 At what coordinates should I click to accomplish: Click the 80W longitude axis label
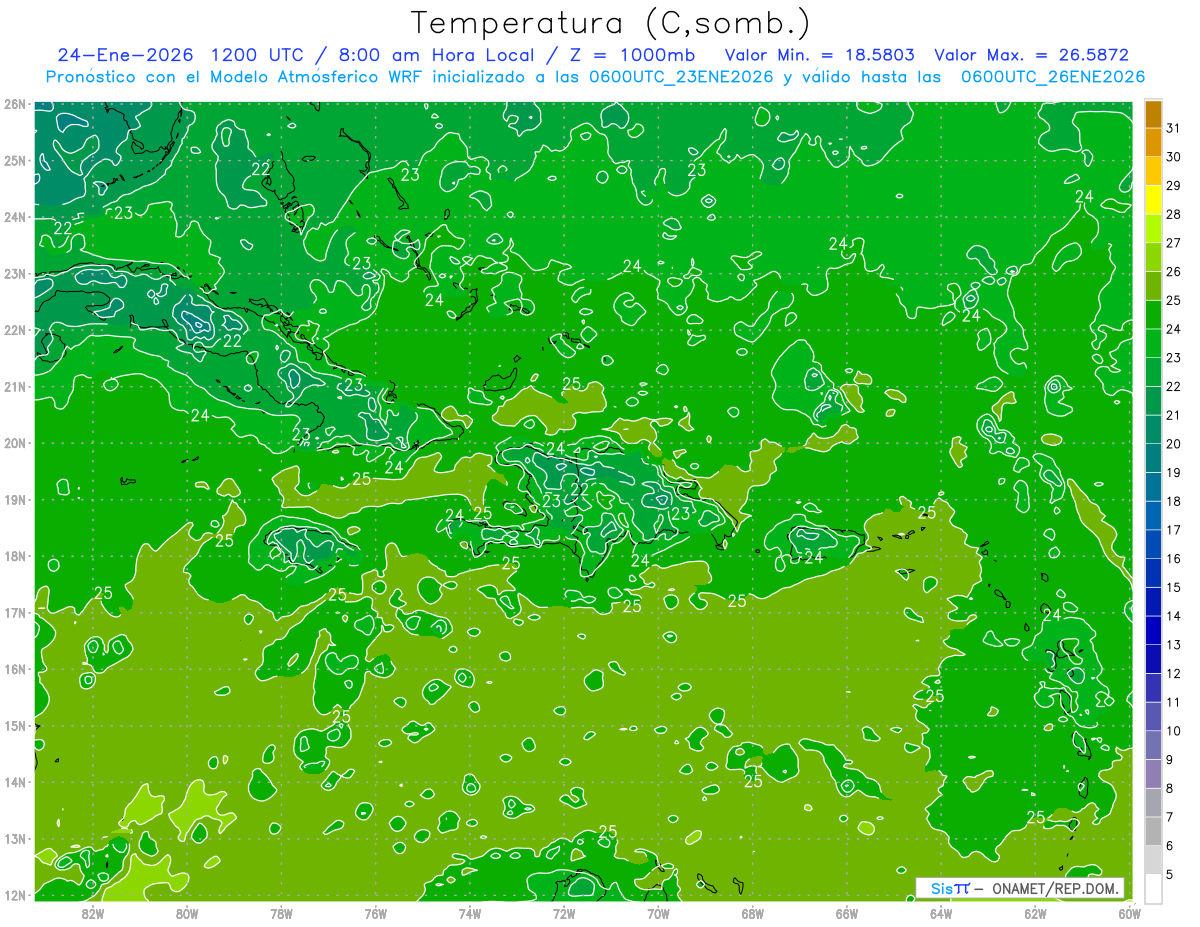point(186,913)
